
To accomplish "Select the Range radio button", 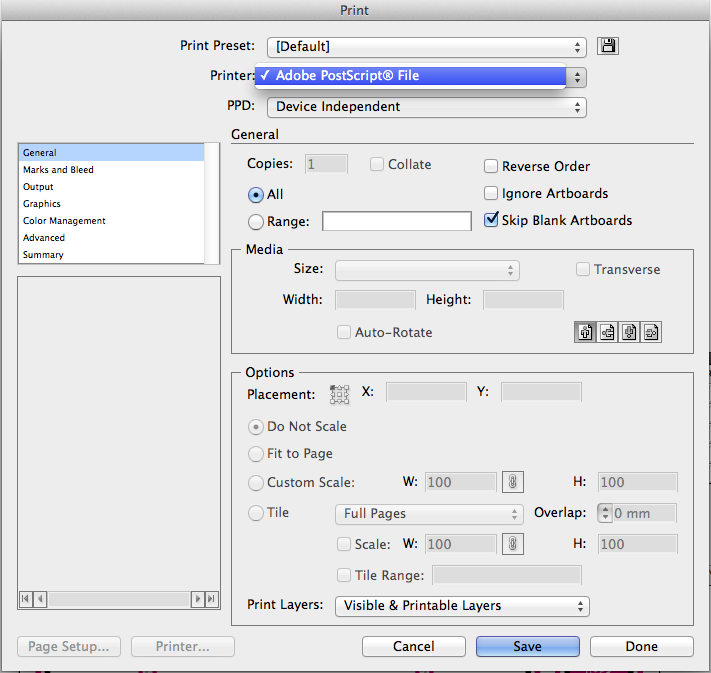I will click(256, 222).
